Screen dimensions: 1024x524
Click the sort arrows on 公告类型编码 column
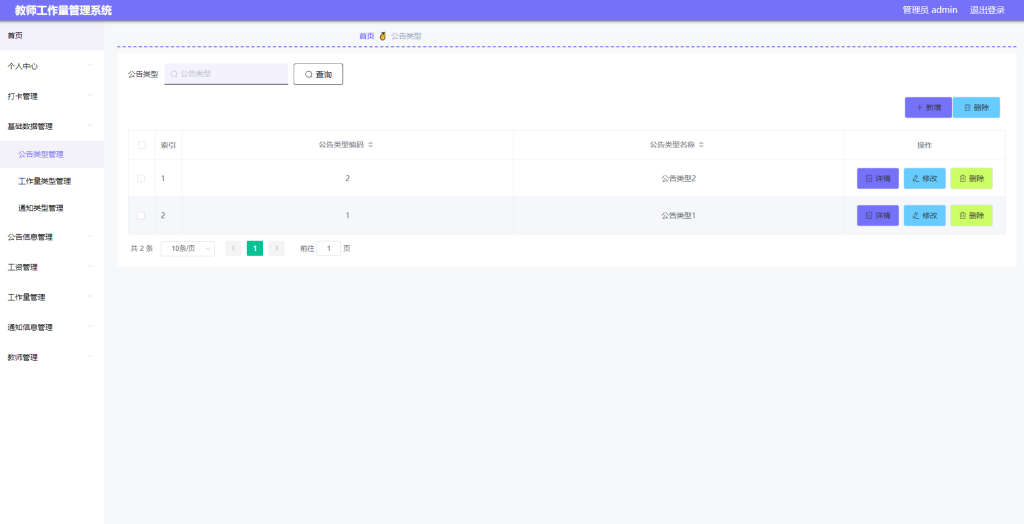[370, 145]
